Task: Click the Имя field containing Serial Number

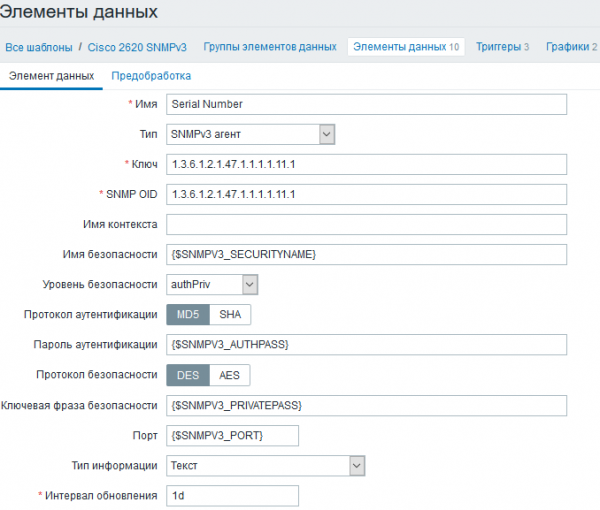Action: coord(366,104)
